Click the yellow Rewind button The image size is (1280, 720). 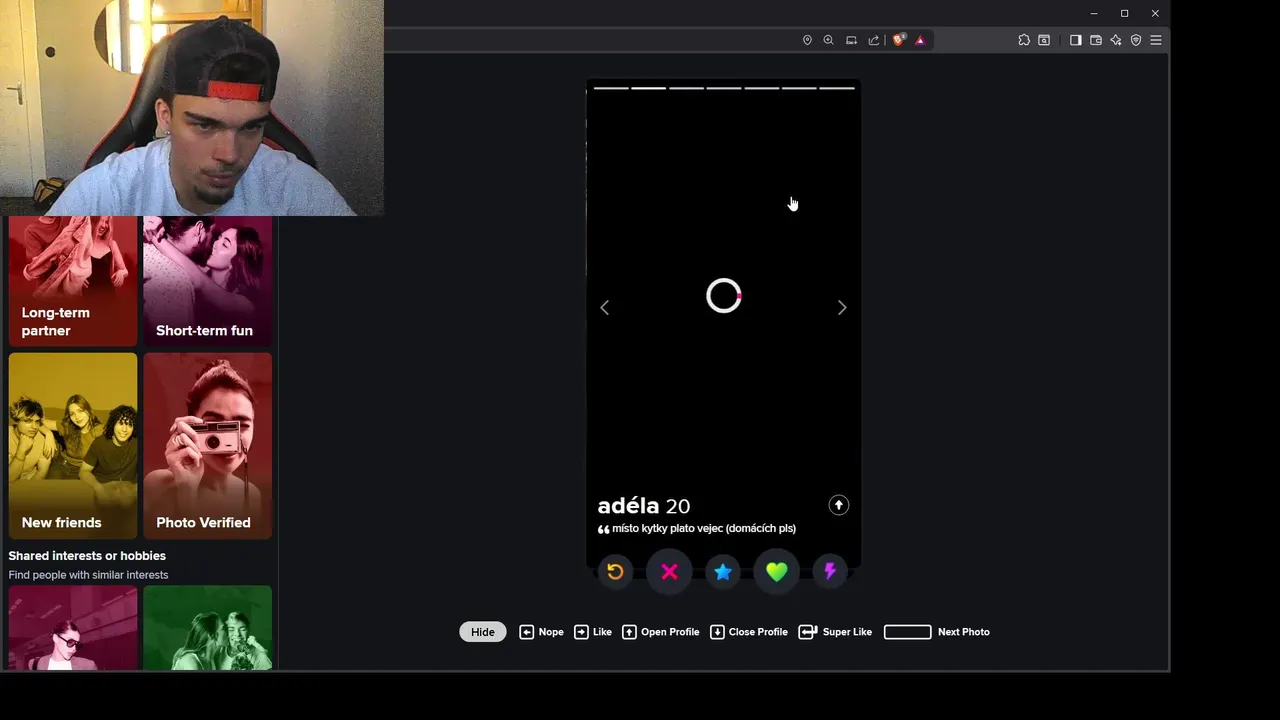615,572
